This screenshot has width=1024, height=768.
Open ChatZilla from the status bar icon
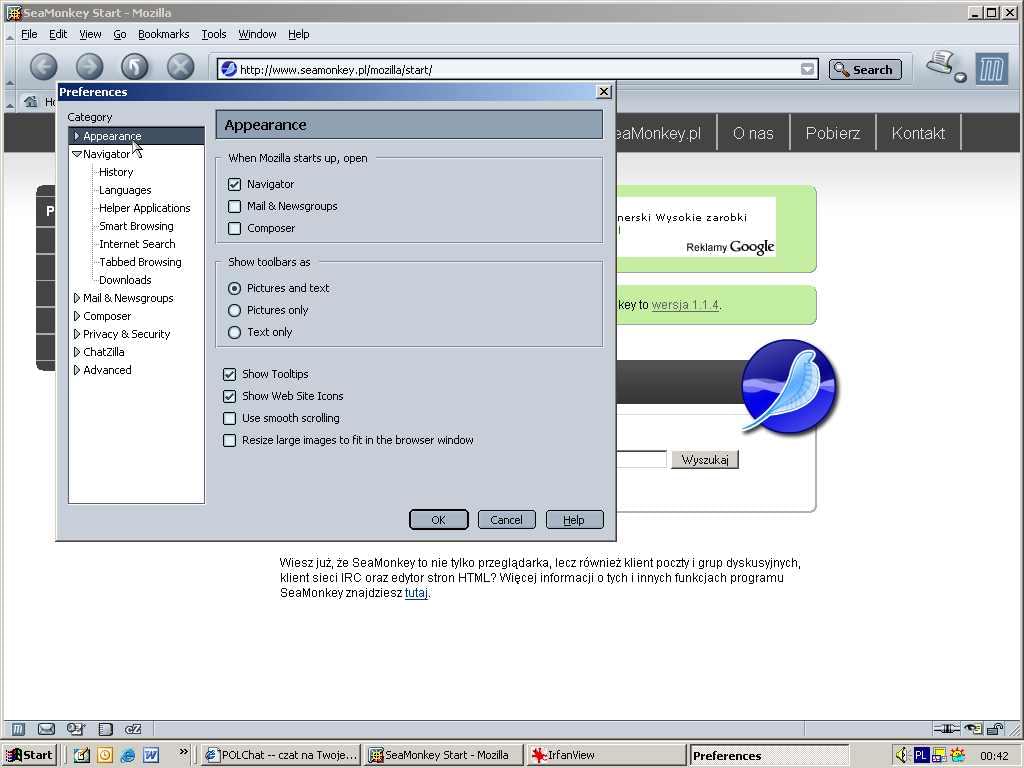click(133, 729)
